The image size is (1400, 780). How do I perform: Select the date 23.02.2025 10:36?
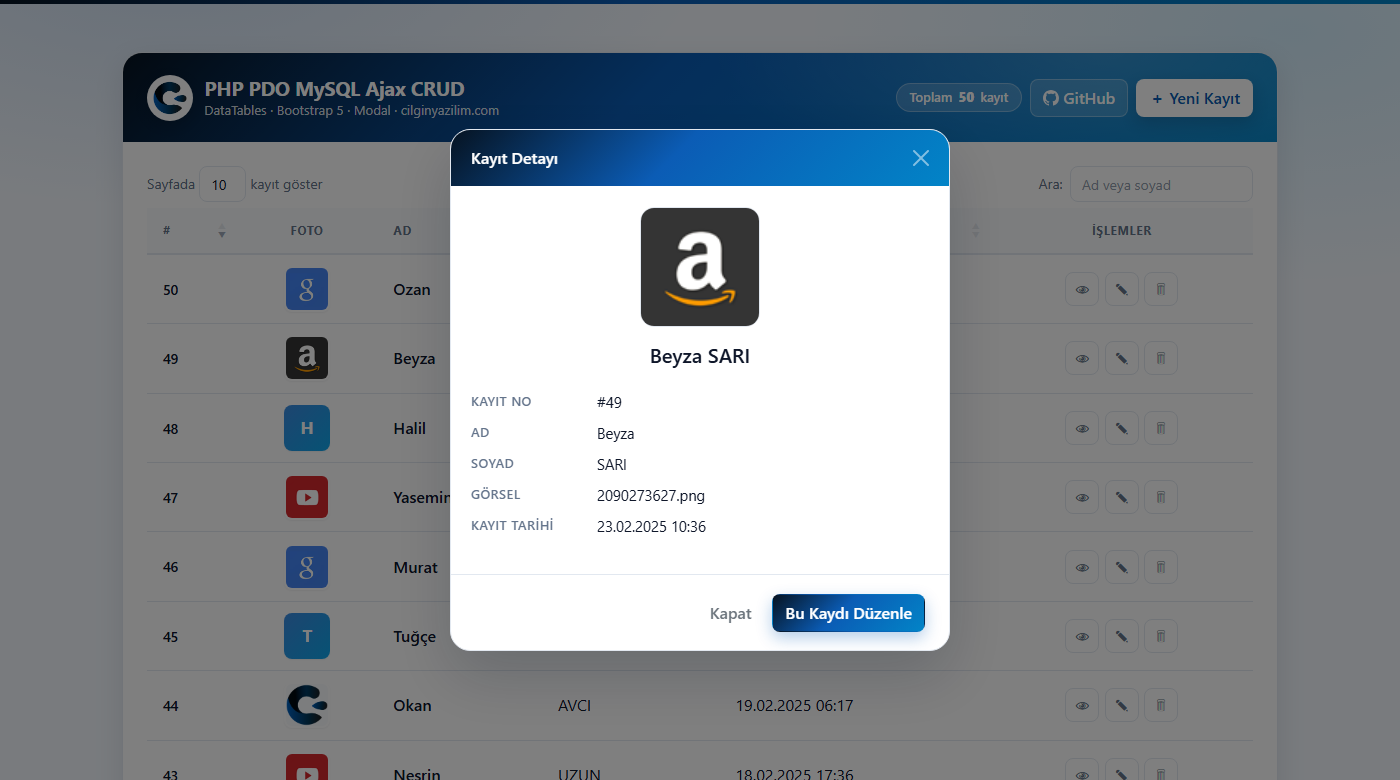click(x=651, y=526)
